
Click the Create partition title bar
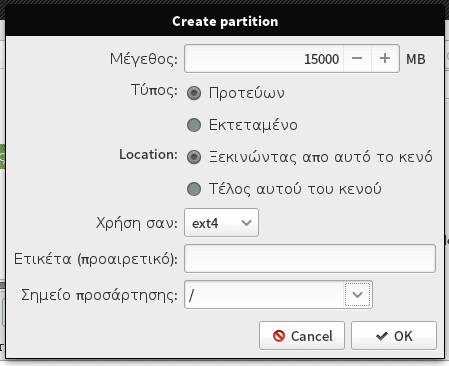tap(225, 22)
